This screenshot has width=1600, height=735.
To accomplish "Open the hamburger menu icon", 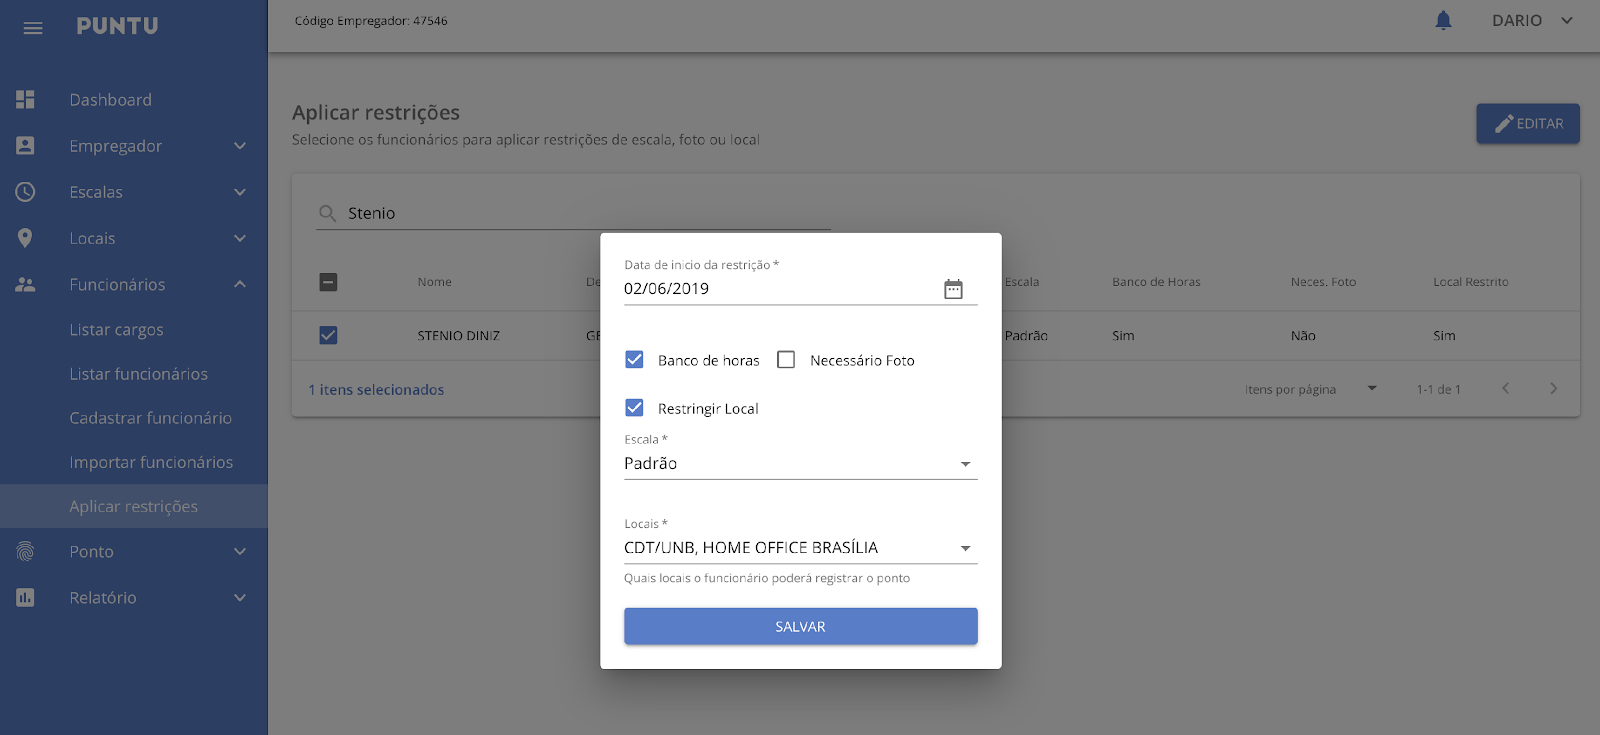I will tap(33, 28).
